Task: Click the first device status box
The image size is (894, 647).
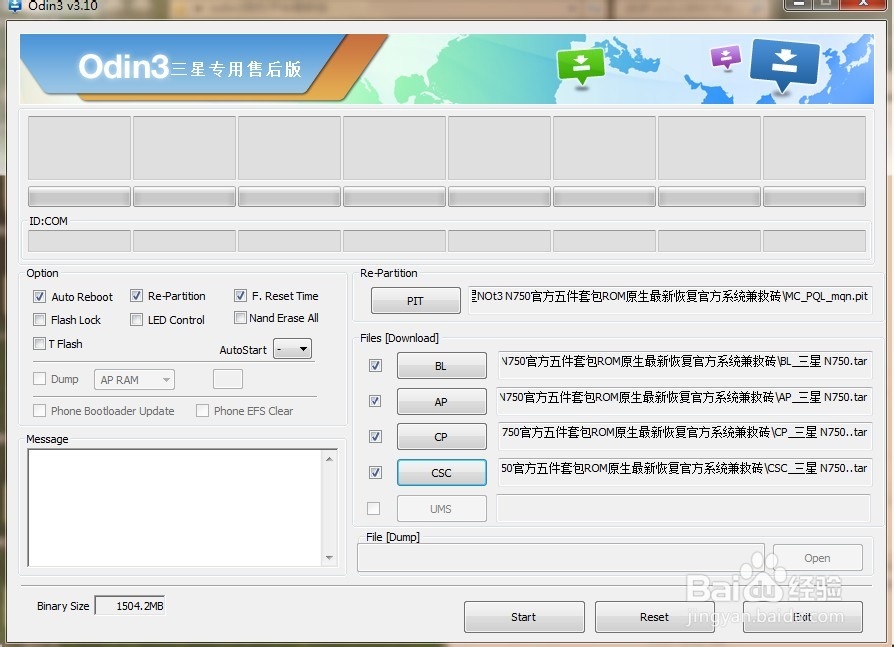Action: [x=79, y=148]
